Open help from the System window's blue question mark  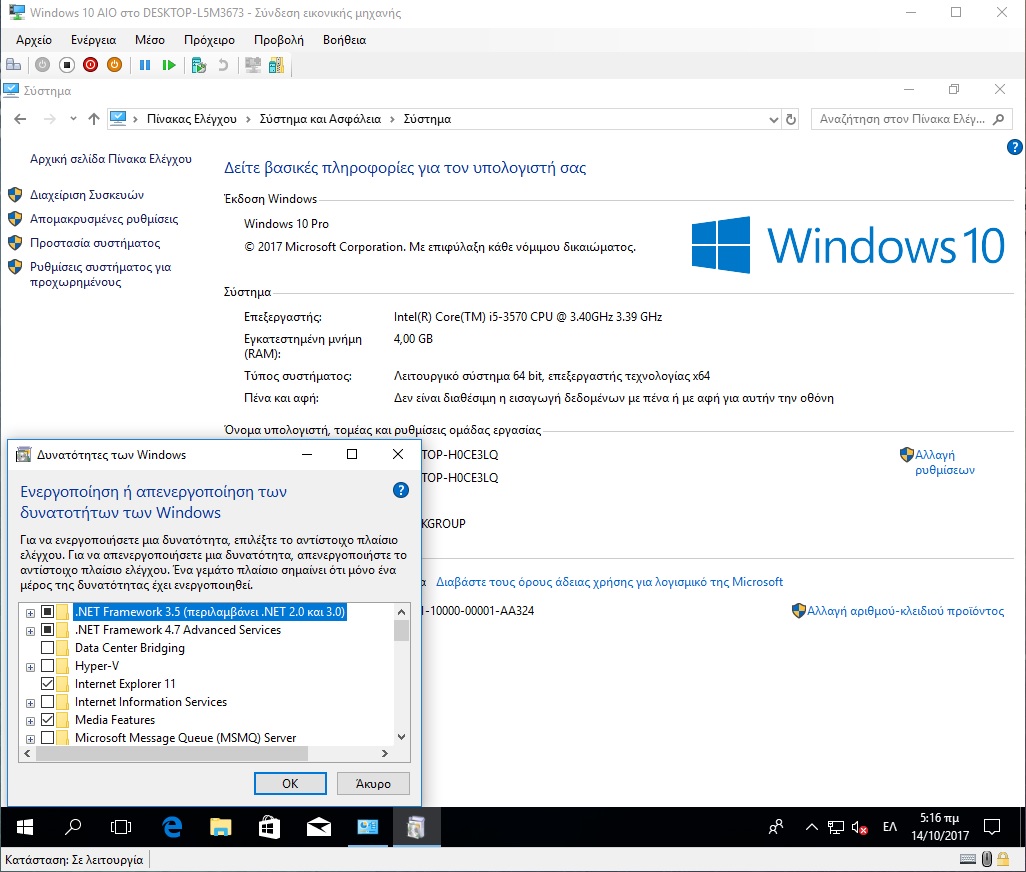pyautogui.click(x=1014, y=147)
